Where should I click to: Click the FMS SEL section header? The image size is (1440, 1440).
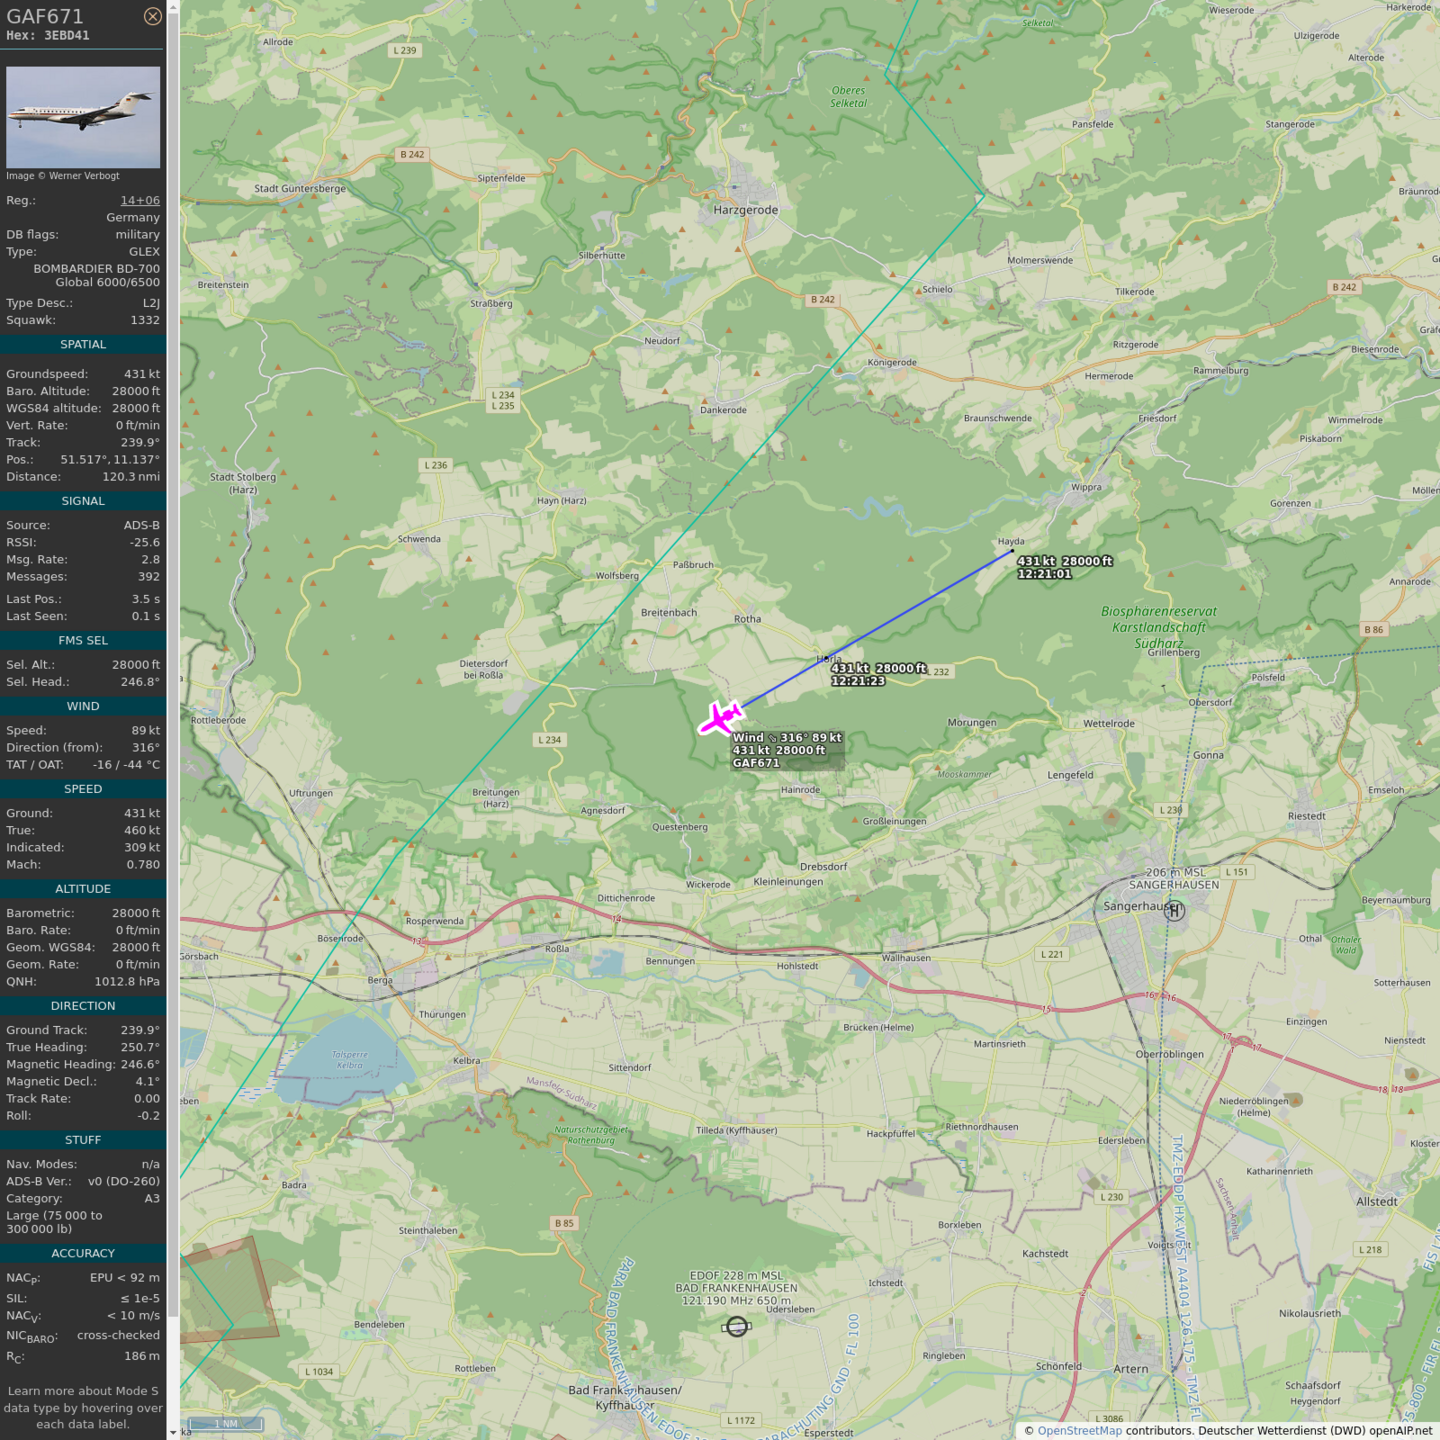click(x=83, y=640)
